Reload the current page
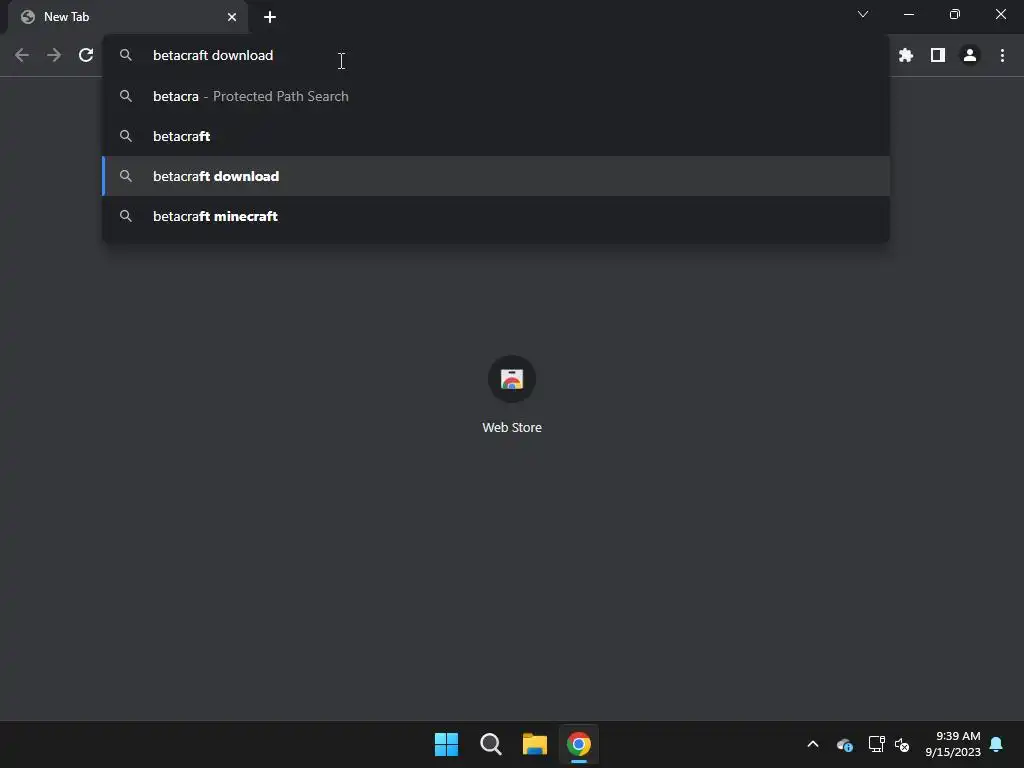This screenshot has width=1024, height=768. click(x=86, y=56)
